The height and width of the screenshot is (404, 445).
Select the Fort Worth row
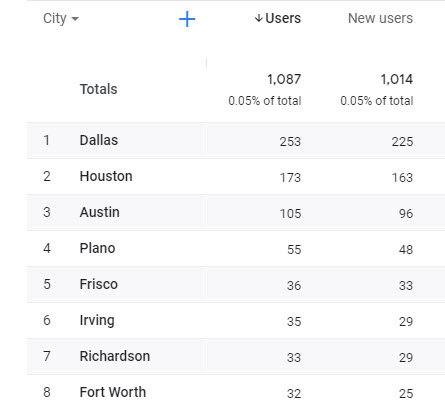click(236, 389)
